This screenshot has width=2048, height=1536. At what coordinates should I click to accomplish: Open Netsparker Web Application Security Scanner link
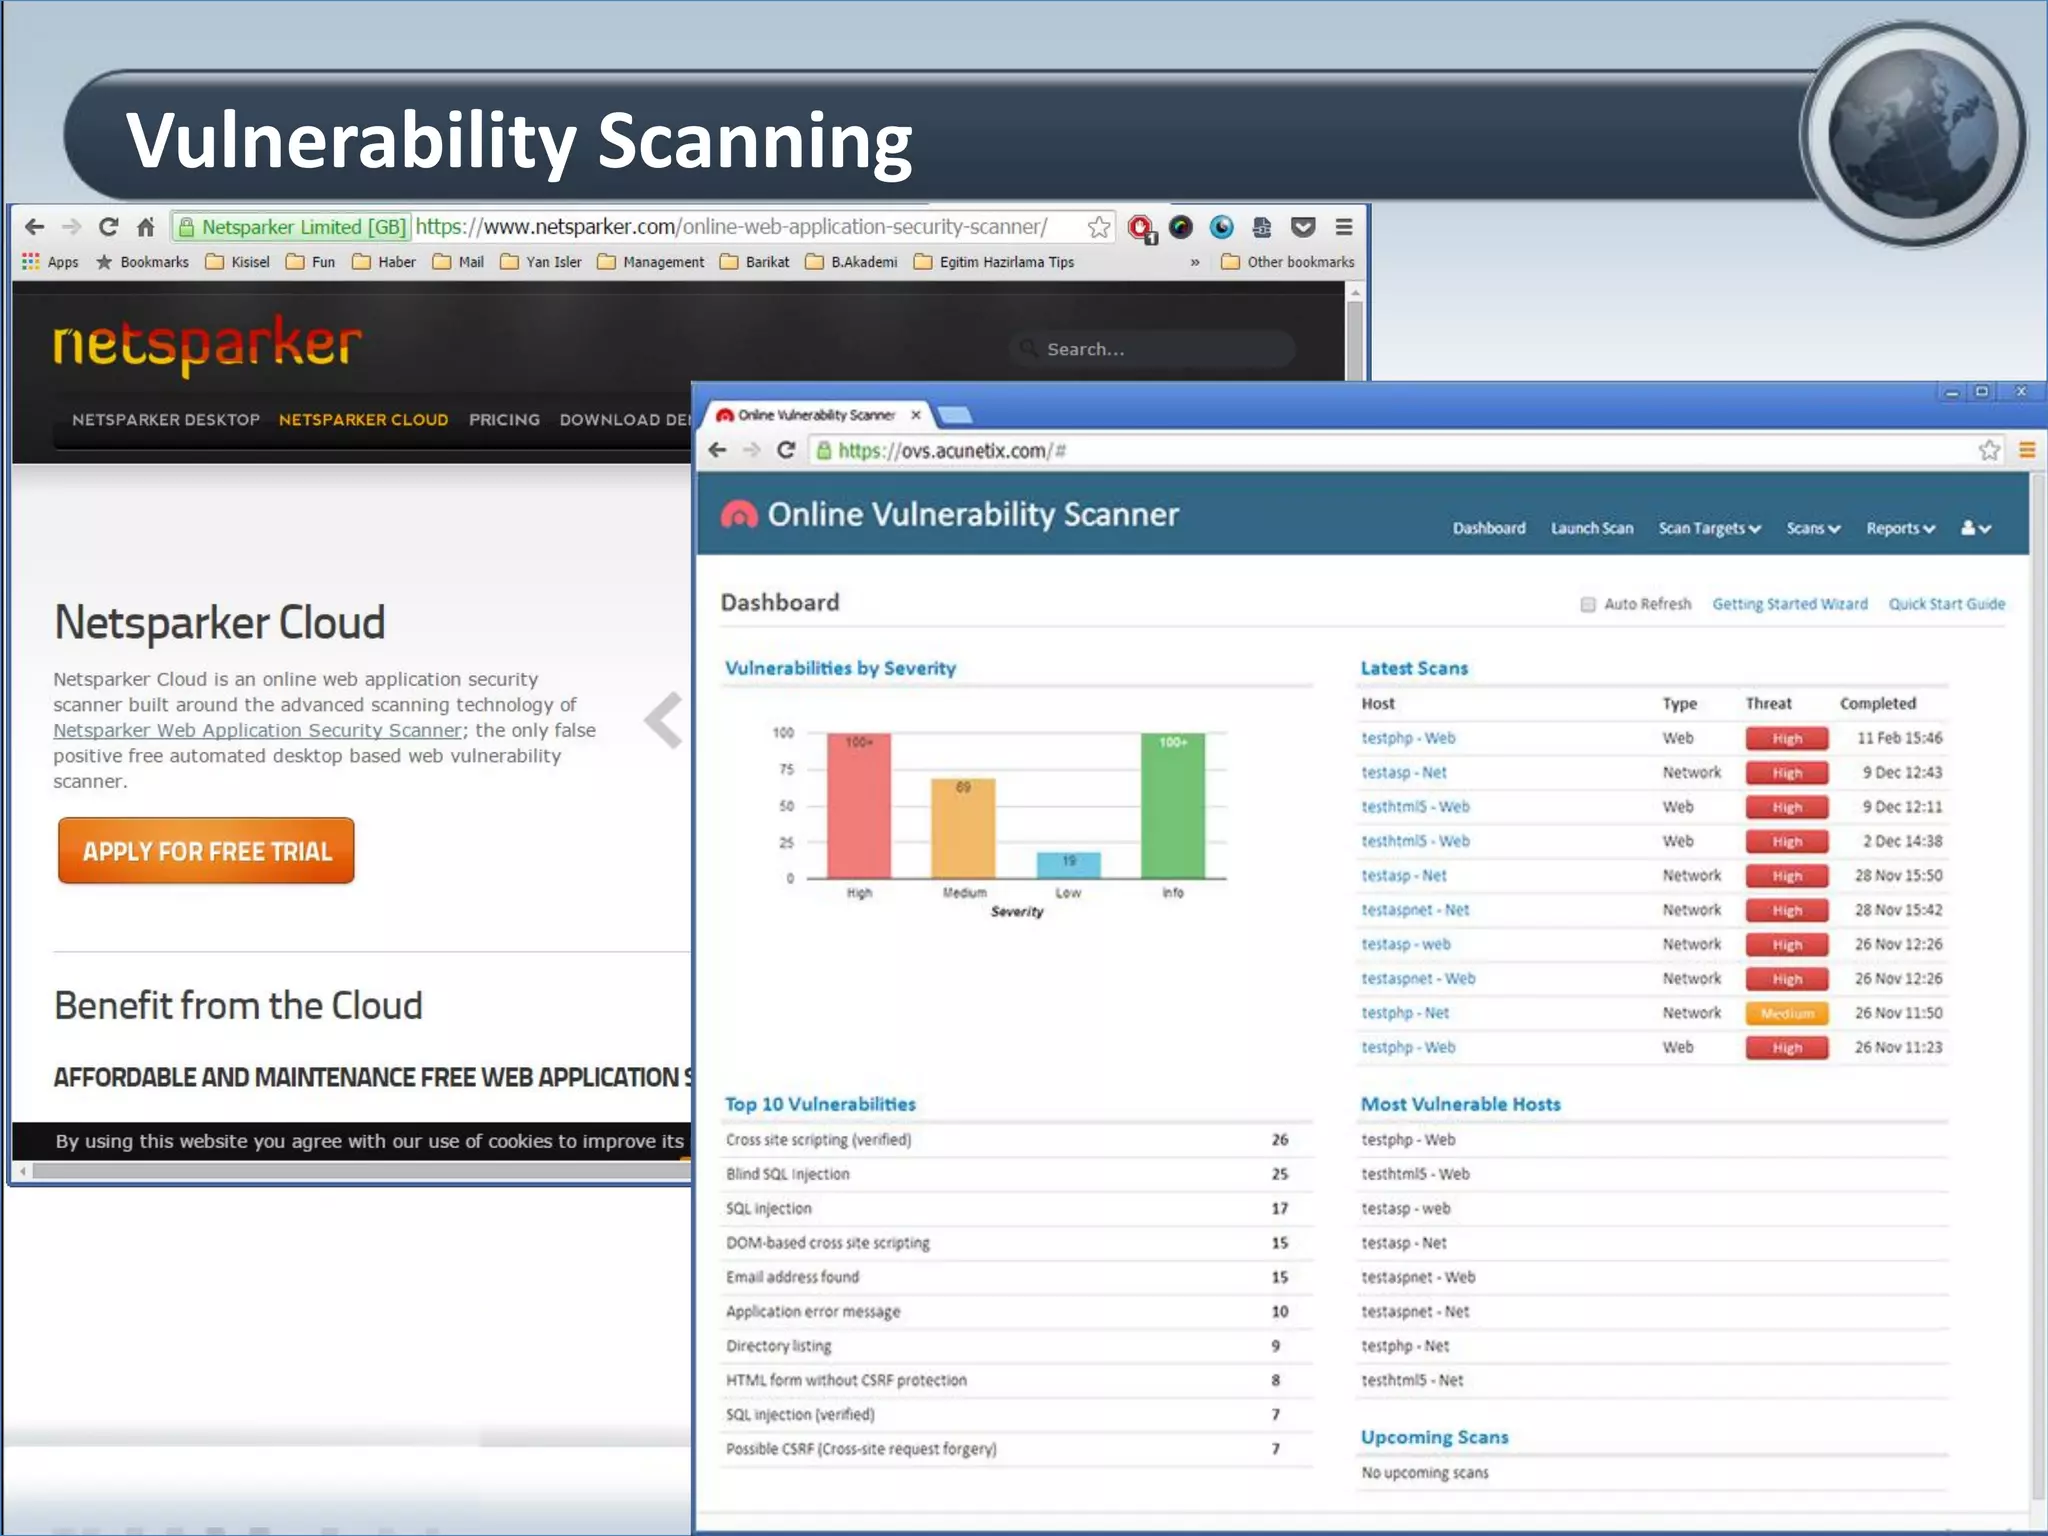pos(258,730)
